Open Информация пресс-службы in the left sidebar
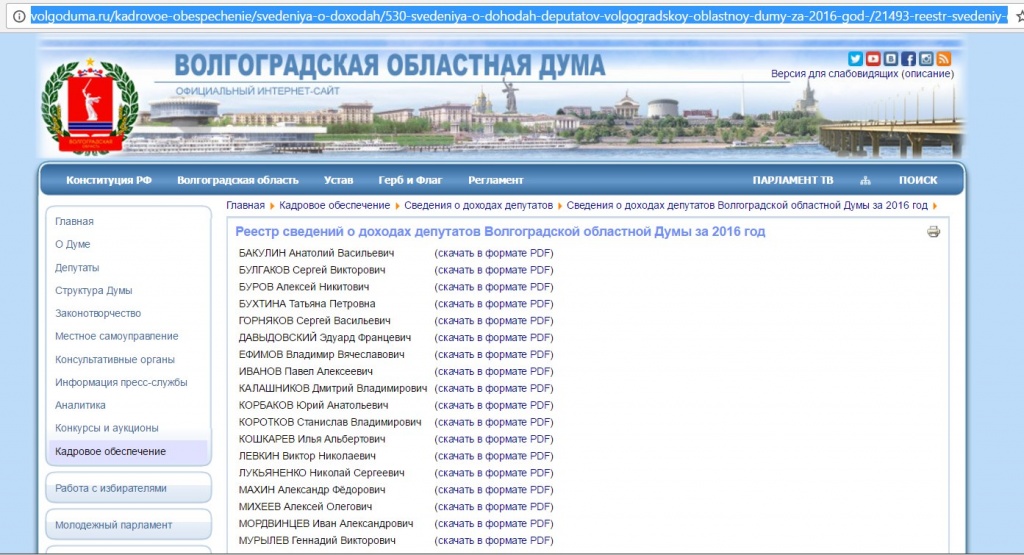1024x555 pixels. coord(121,382)
